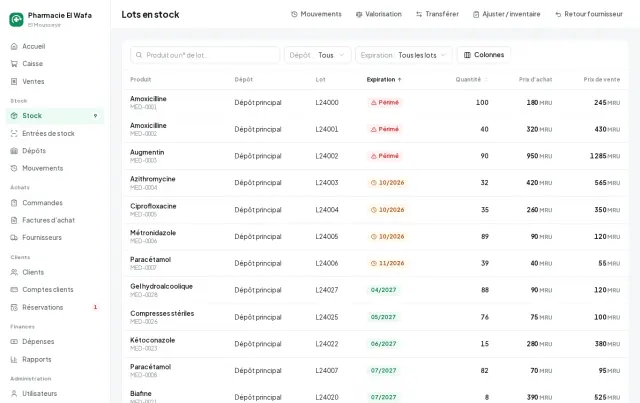The width and height of the screenshot is (640, 403).
Task: Click the Transférer arrows icon
Action: [419, 14]
